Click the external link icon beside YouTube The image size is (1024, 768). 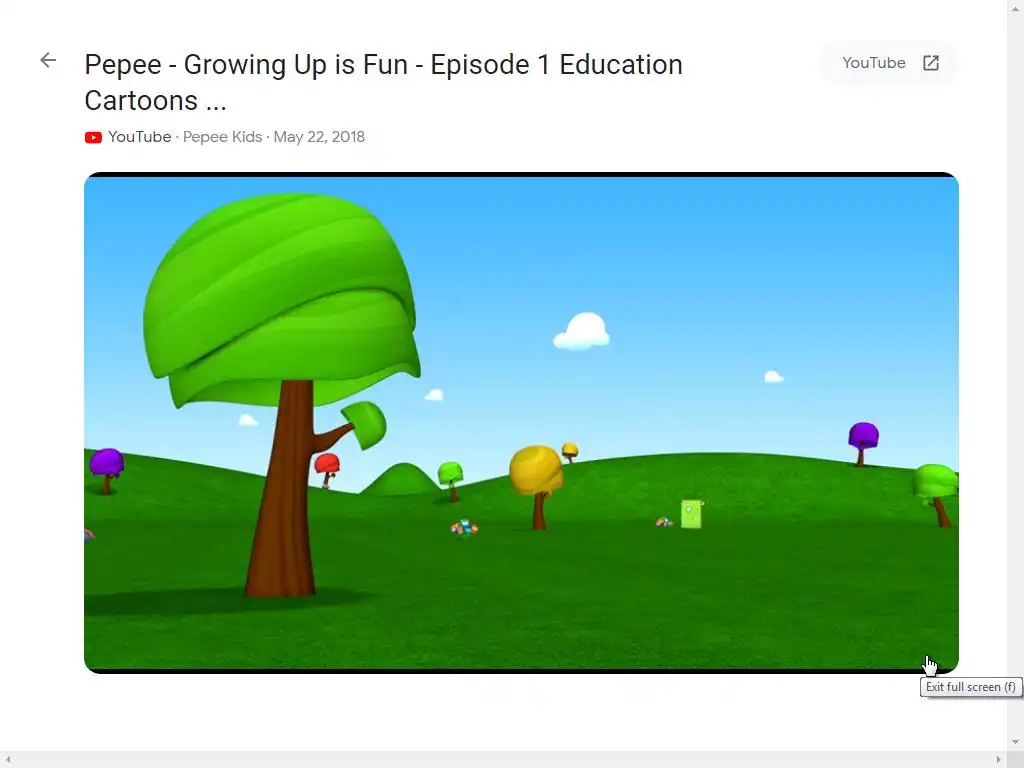coord(931,63)
